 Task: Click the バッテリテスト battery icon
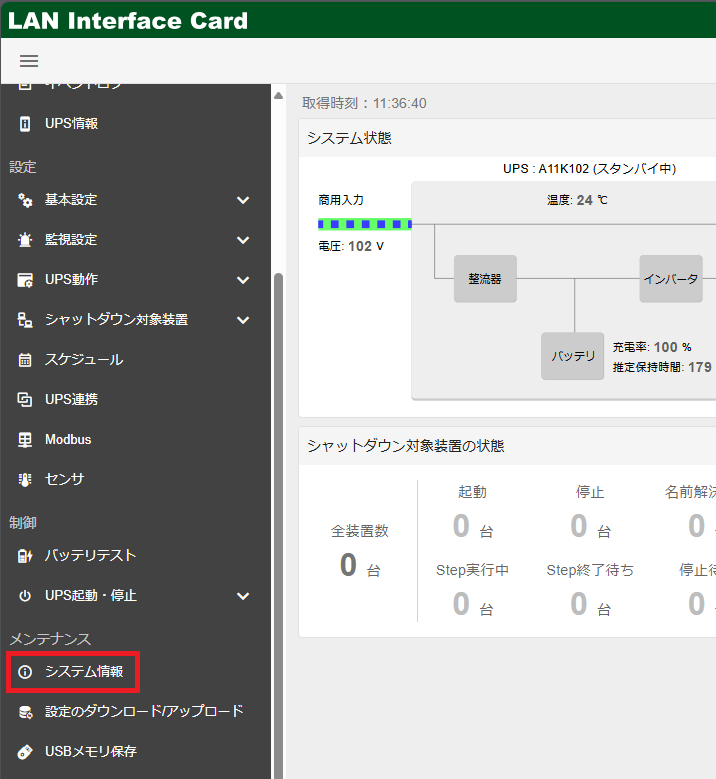tap(25, 555)
